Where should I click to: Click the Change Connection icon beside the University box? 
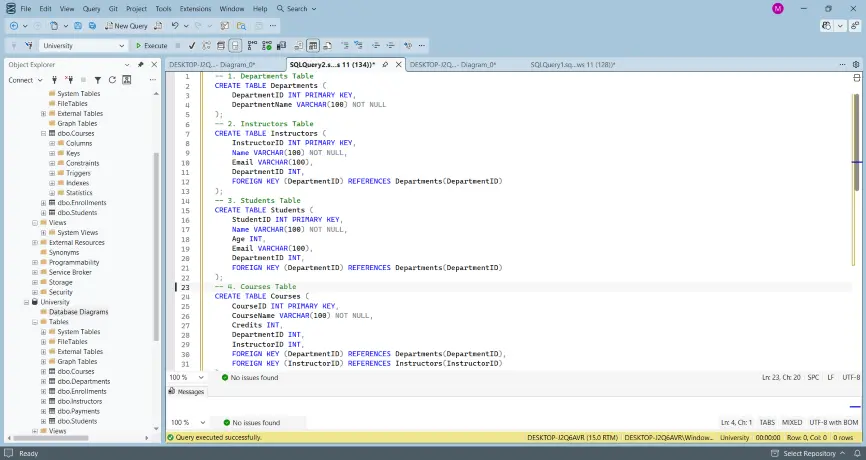[29, 46]
